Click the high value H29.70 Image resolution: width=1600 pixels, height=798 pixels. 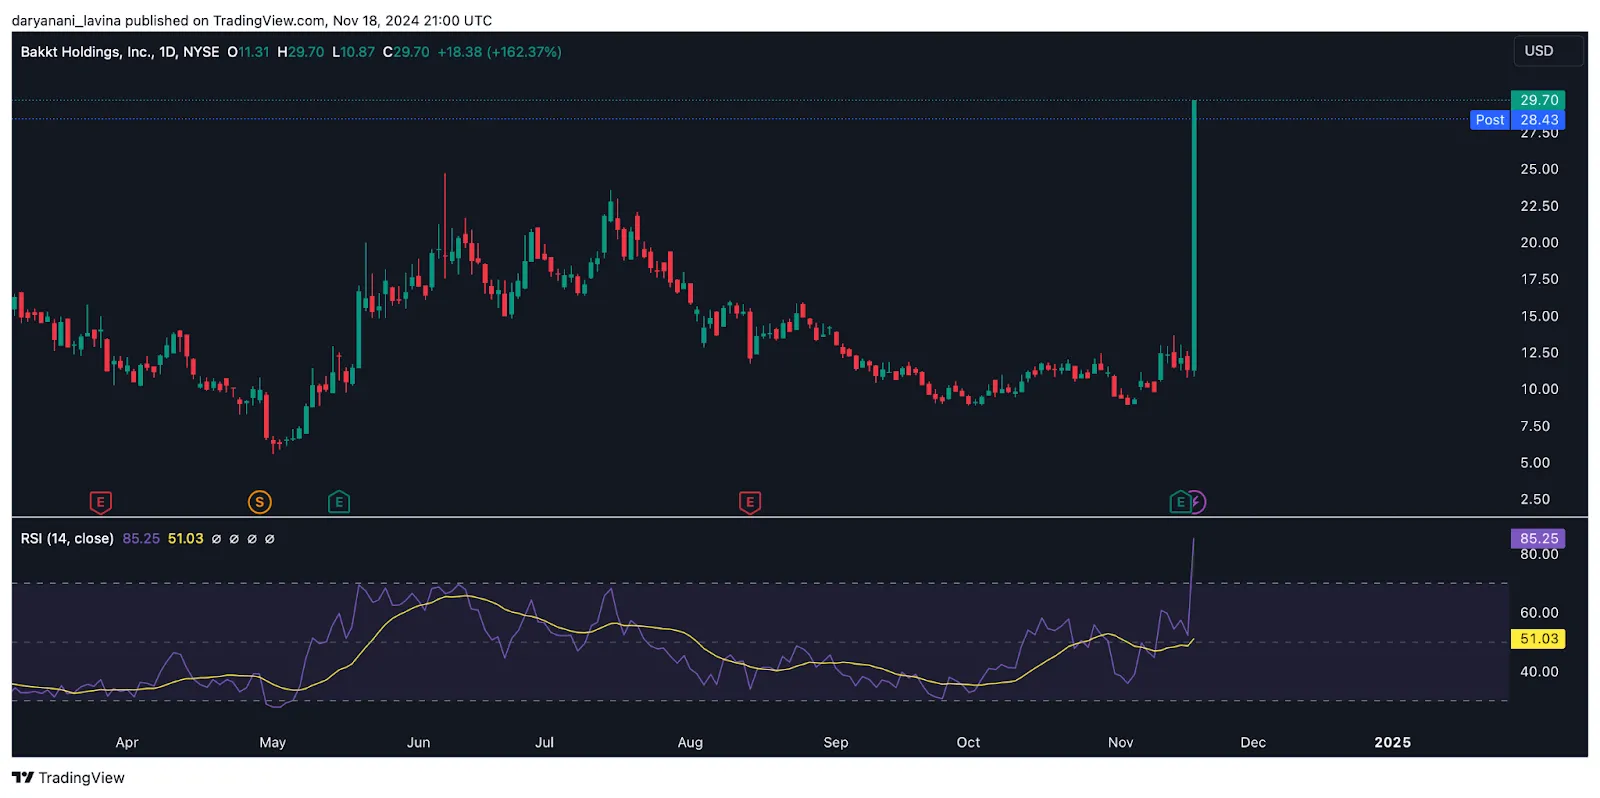pyautogui.click(x=301, y=52)
